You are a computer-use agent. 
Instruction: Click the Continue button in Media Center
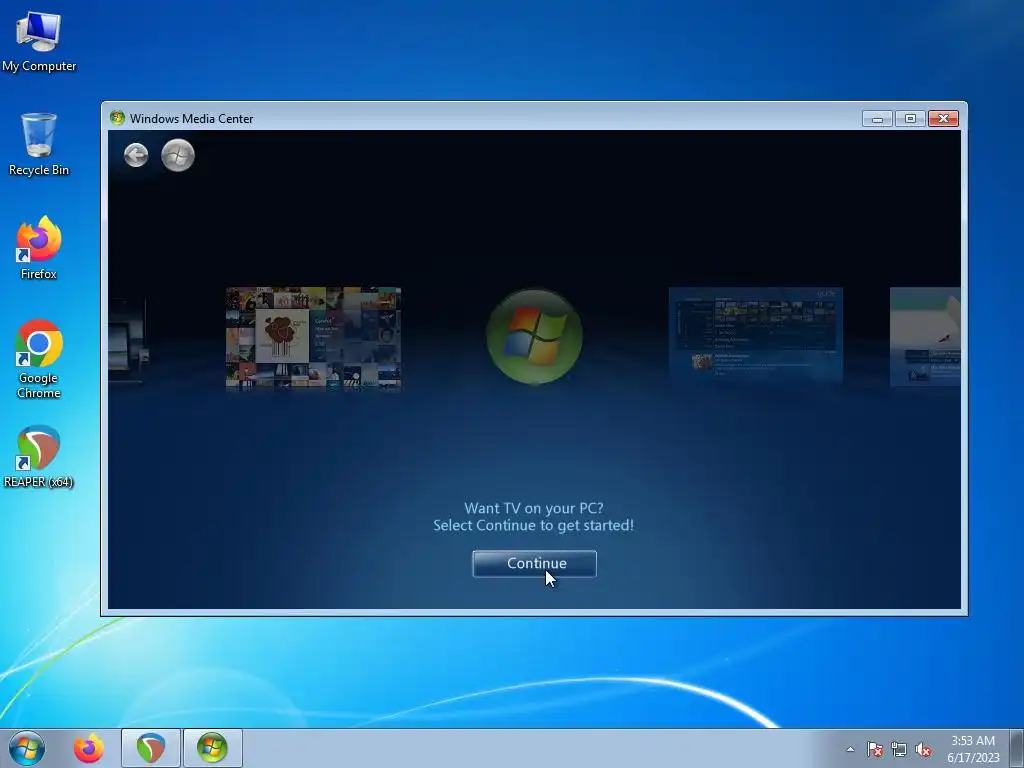coord(534,564)
